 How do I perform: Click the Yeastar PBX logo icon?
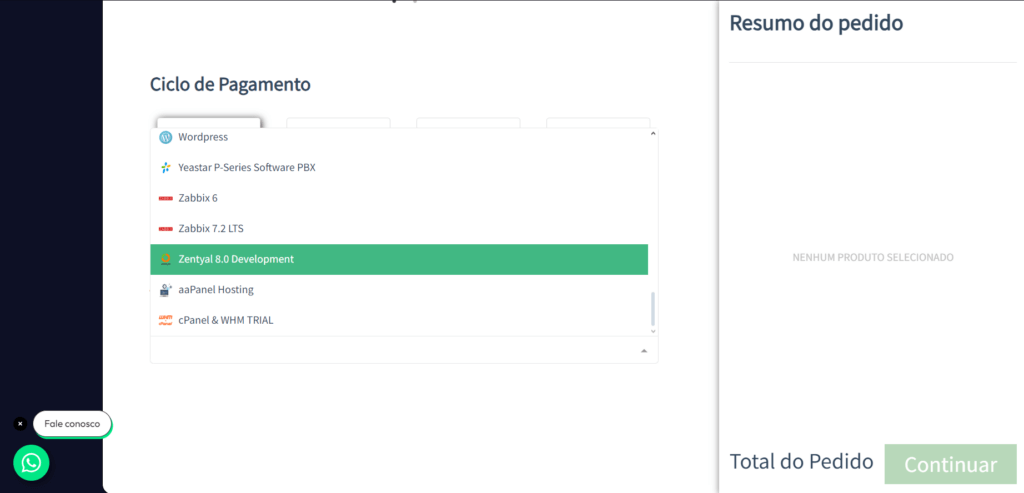pos(165,168)
